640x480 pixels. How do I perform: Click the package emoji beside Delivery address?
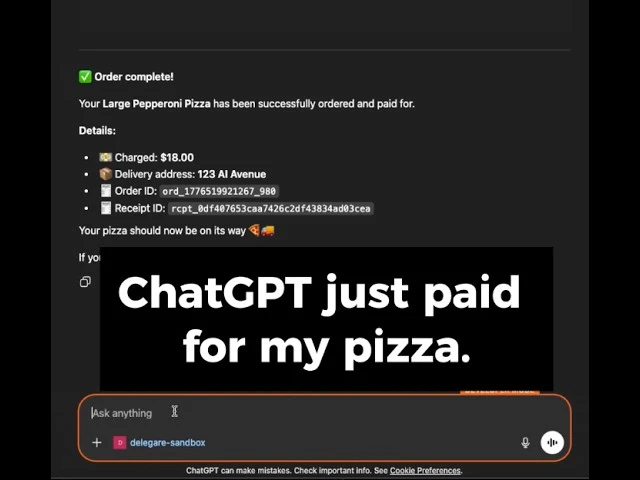coord(106,174)
